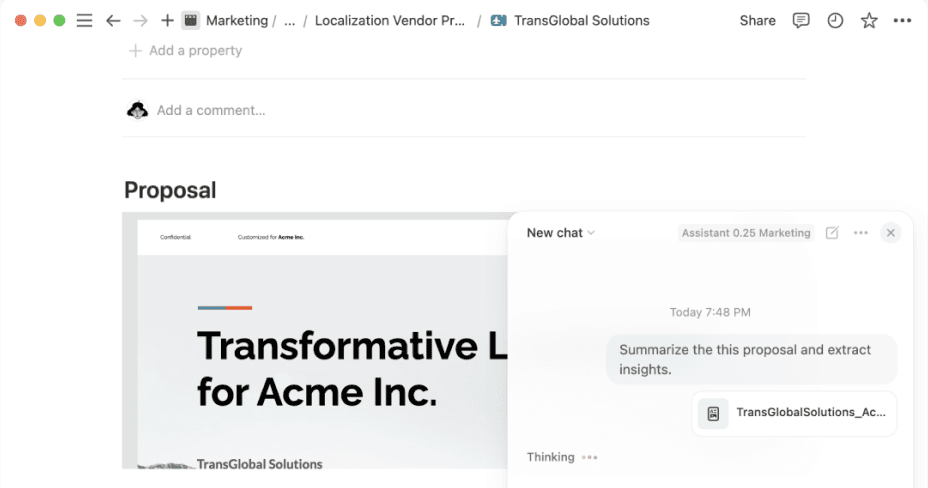Select the TransGlobal Solutions breadcrumb

click(x=580, y=20)
